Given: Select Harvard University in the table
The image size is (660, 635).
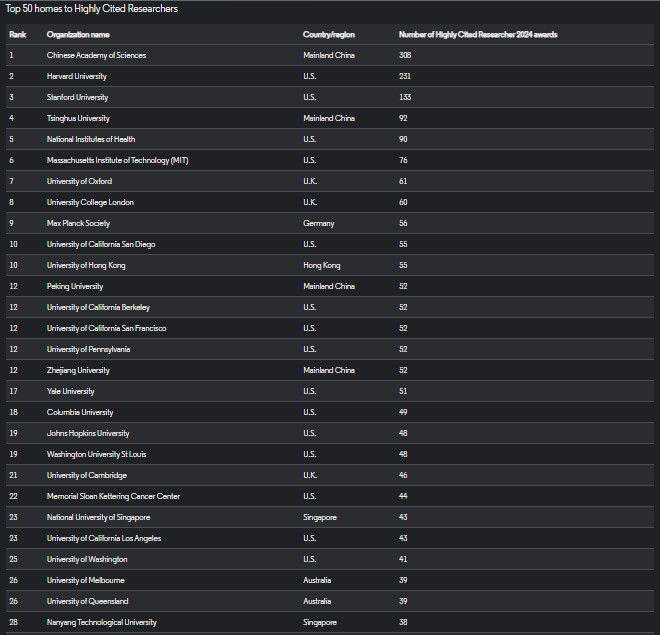Looking at the screenshot, I should tap(77, 76).
